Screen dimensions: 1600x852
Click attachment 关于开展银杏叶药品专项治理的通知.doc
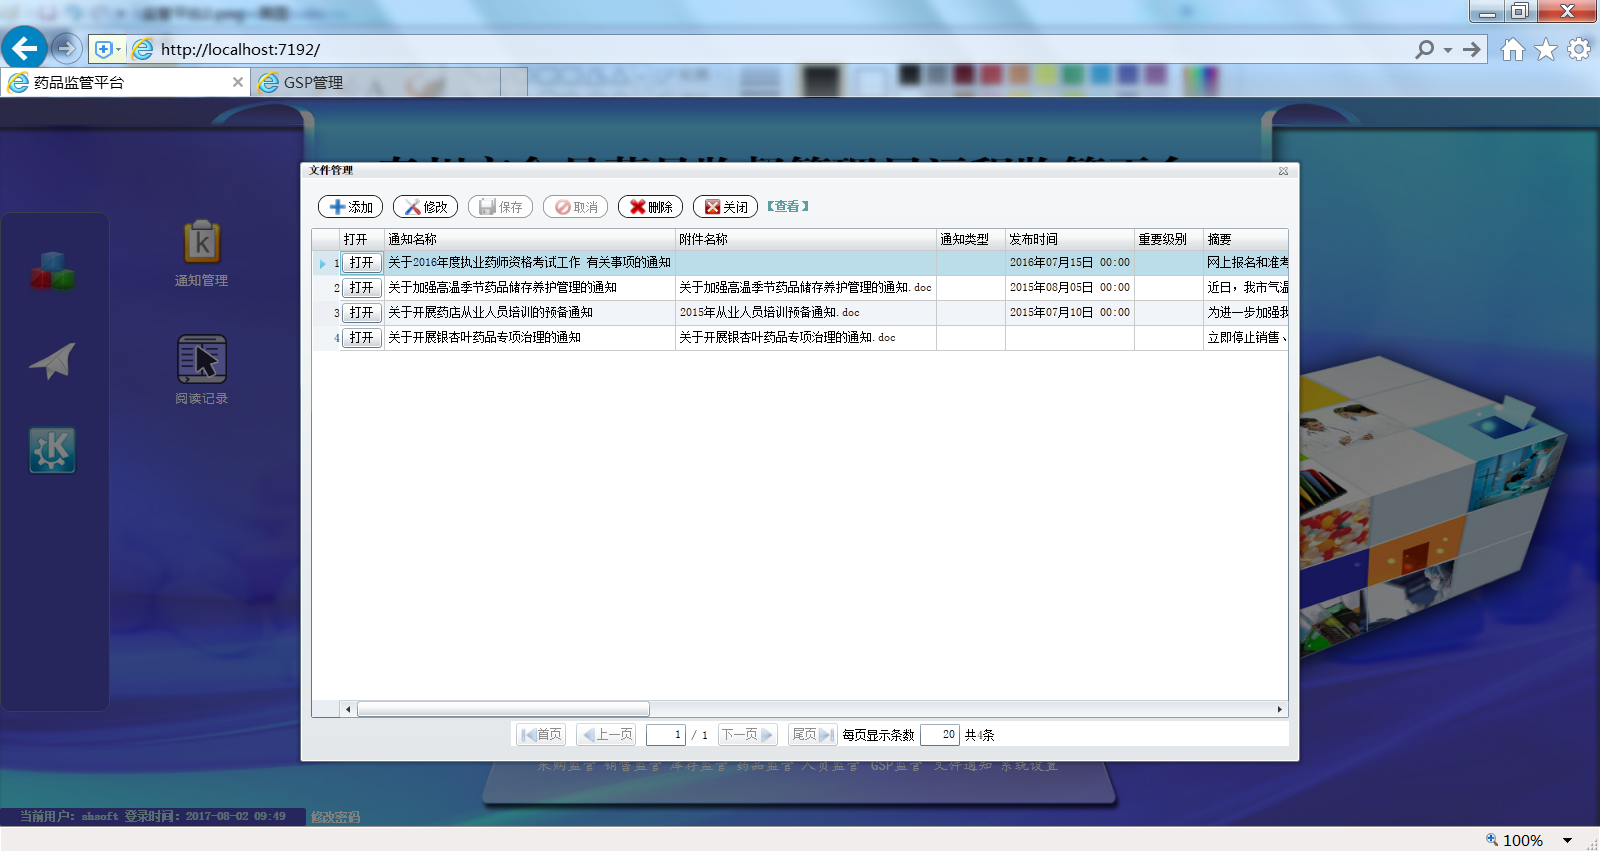[787, 338]
